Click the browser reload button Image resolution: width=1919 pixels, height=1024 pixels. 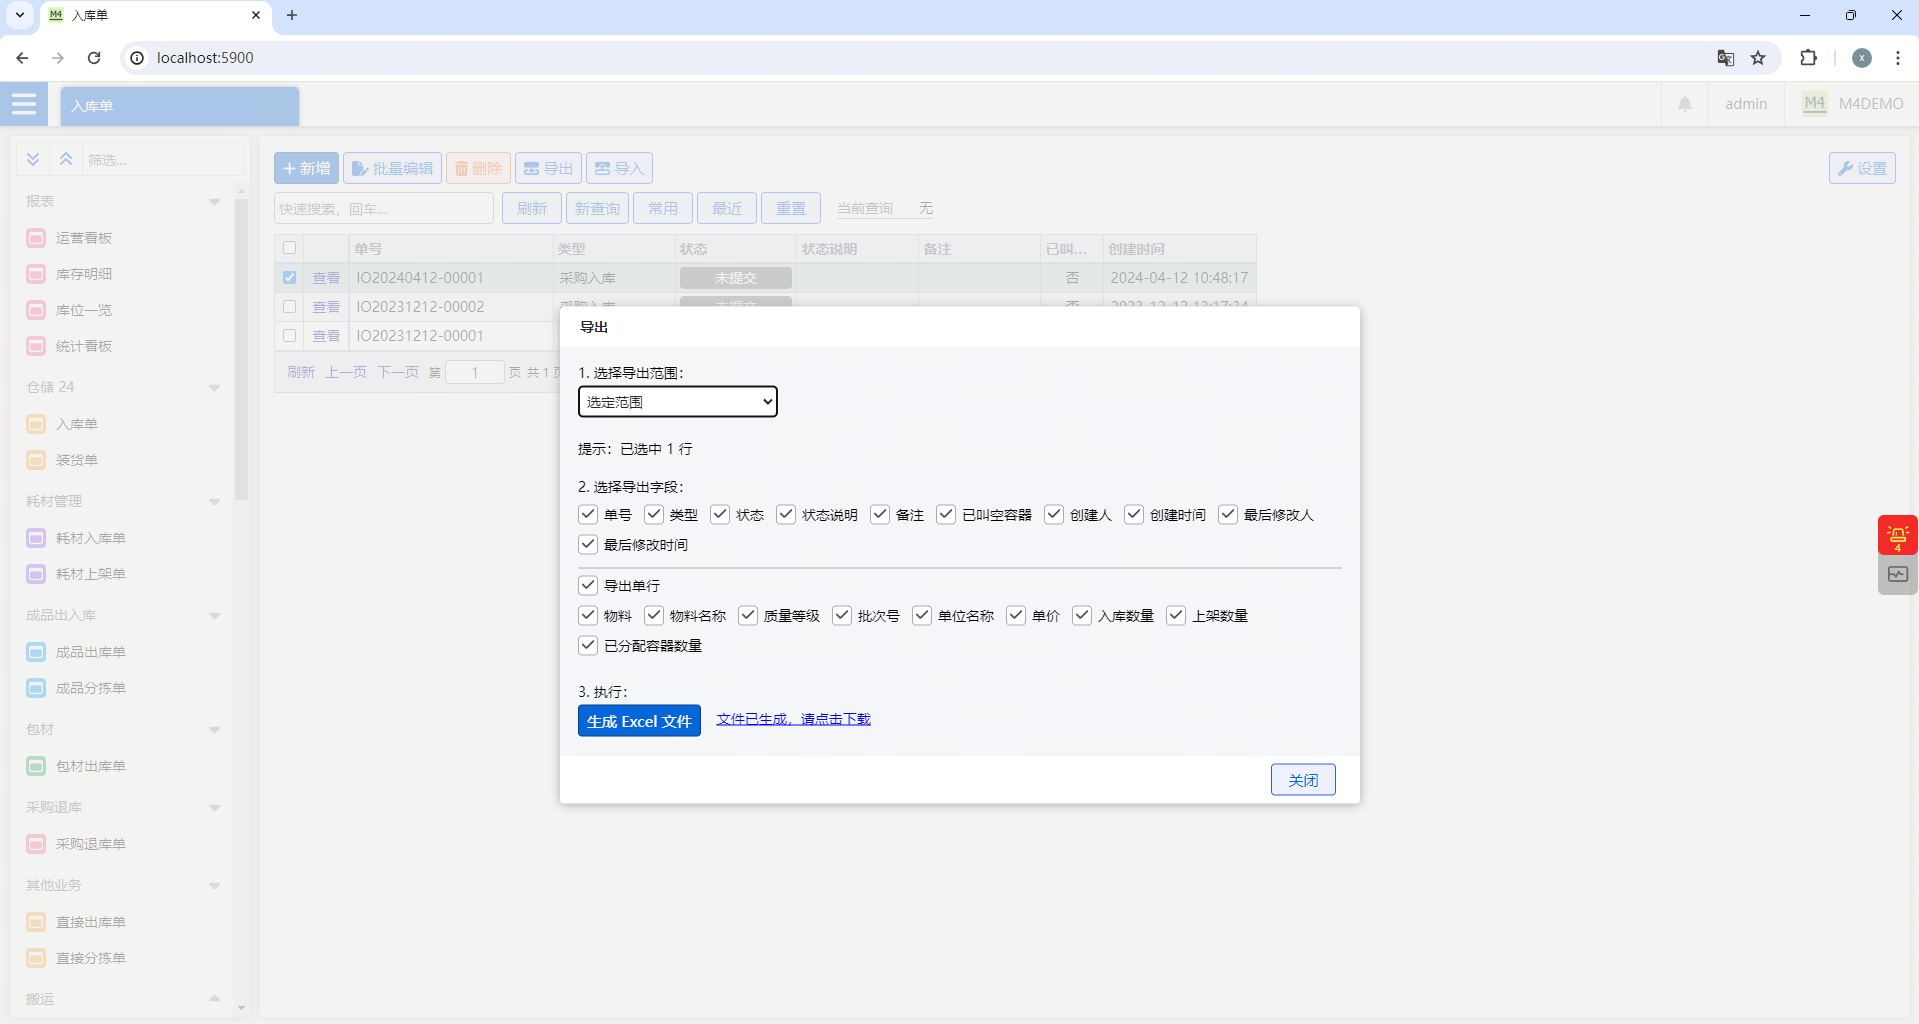point(94,58)
